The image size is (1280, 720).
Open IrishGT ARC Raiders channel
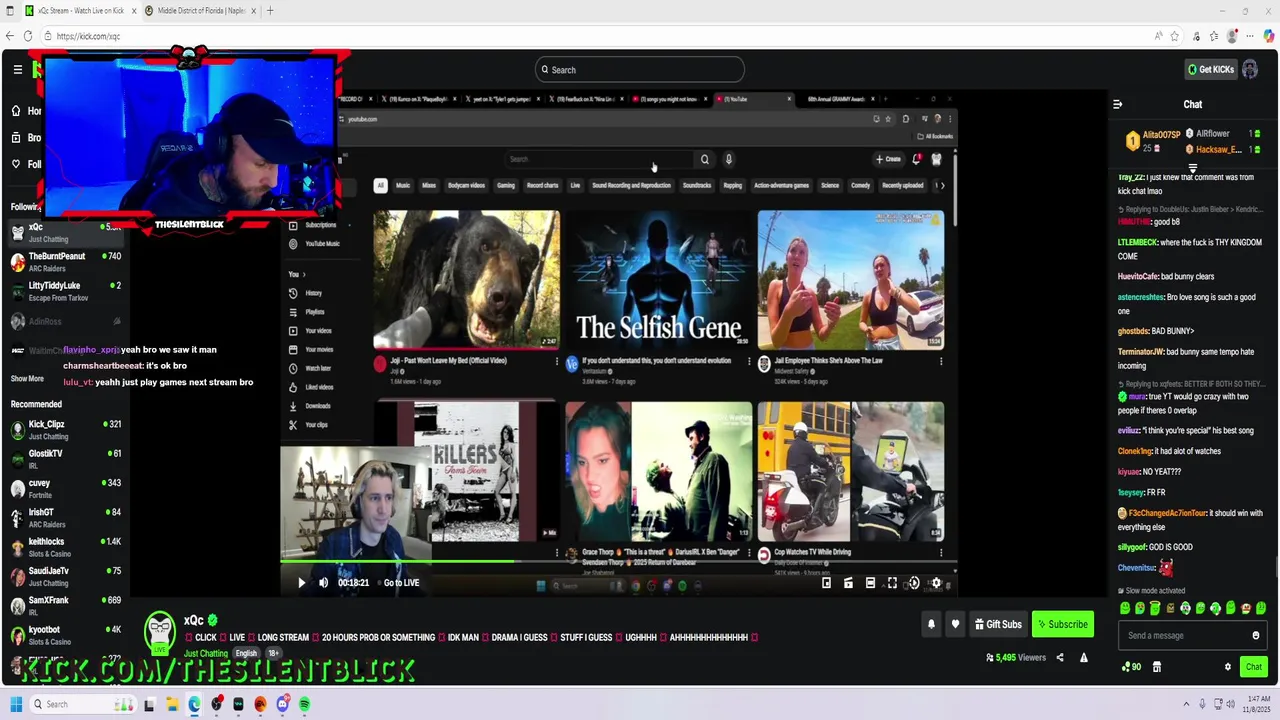65,518
